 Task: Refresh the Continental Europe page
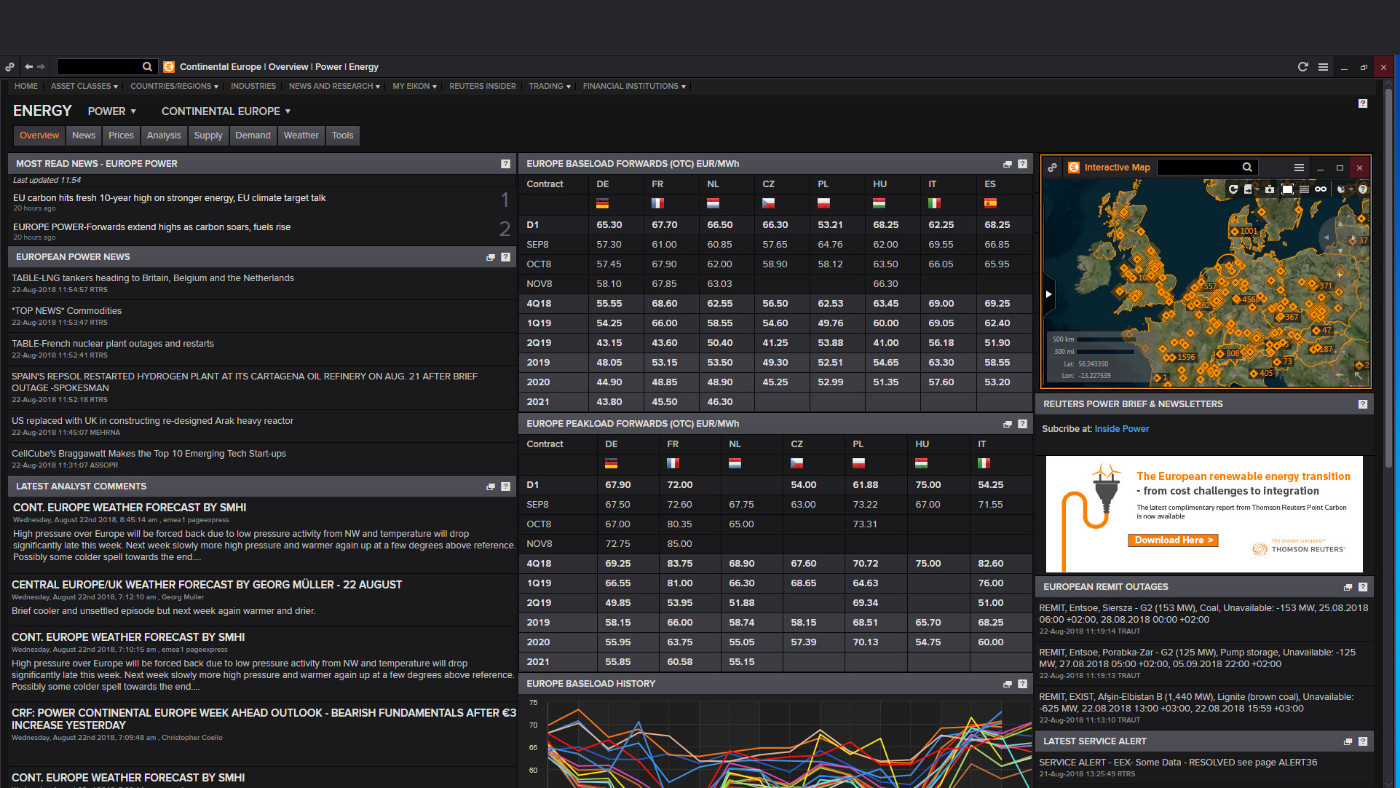(x=1303, y=67)
